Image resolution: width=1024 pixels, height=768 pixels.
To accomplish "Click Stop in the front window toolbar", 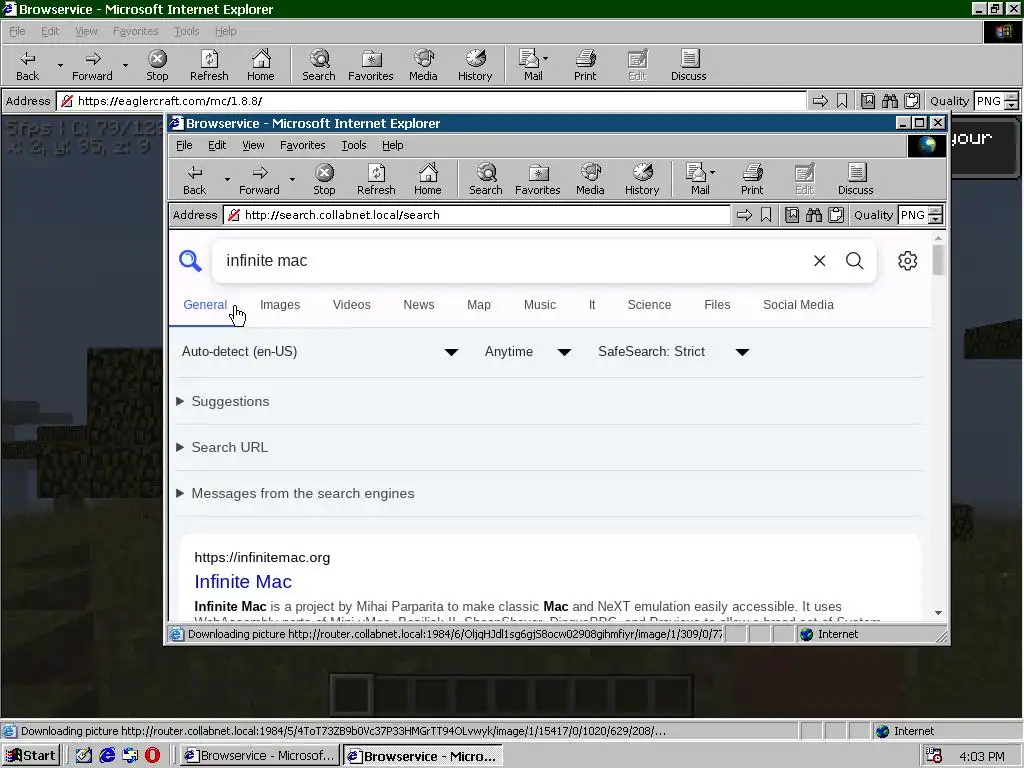I will [324, 180].
